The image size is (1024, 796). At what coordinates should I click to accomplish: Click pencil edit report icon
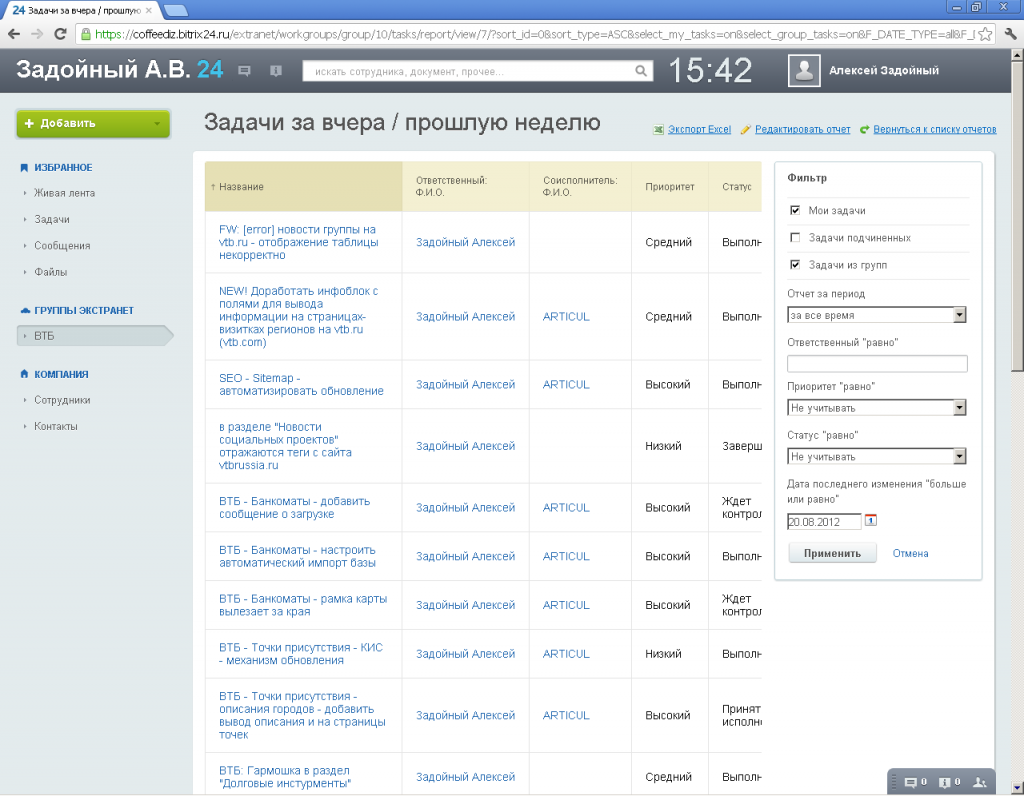tap(745, 129)
